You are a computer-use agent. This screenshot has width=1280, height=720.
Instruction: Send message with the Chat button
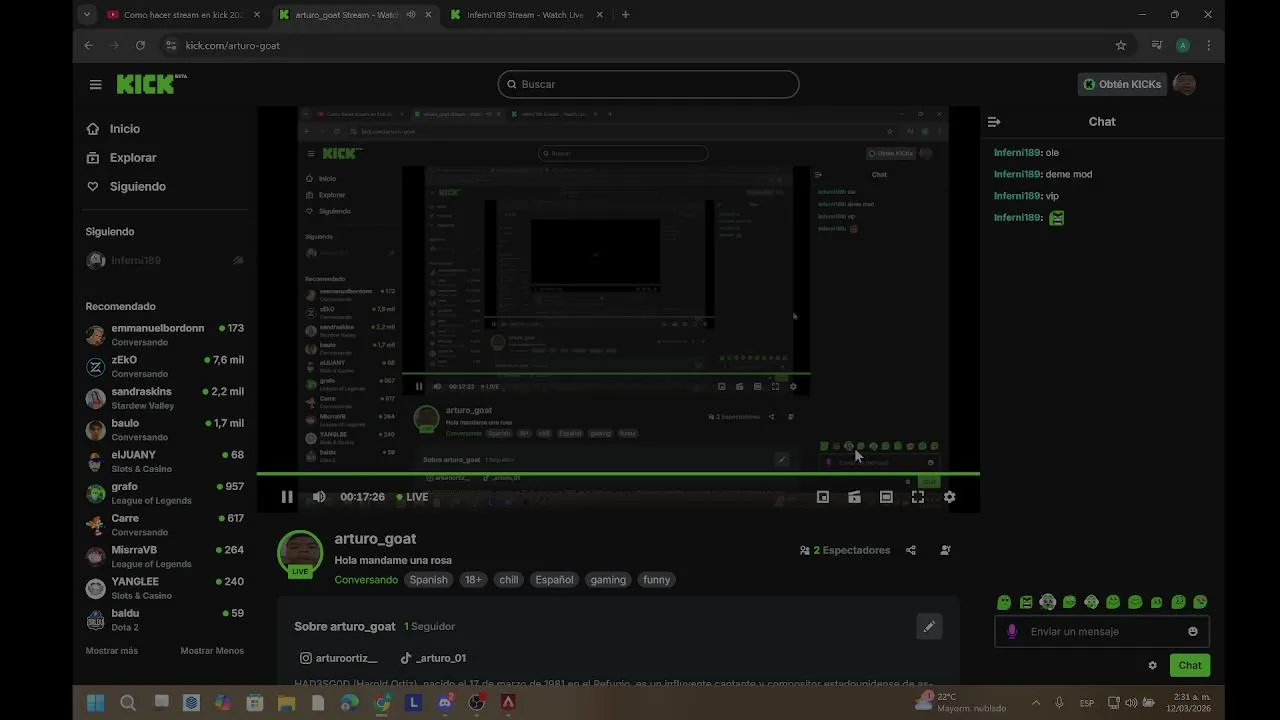pyautogui.click(x=1190, y=665)
